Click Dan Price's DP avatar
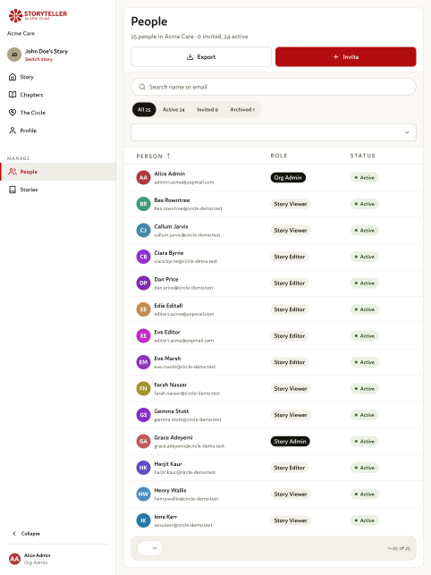Image resolution: width=431 pixels, height=575 pixels. (x=143, y=283)
